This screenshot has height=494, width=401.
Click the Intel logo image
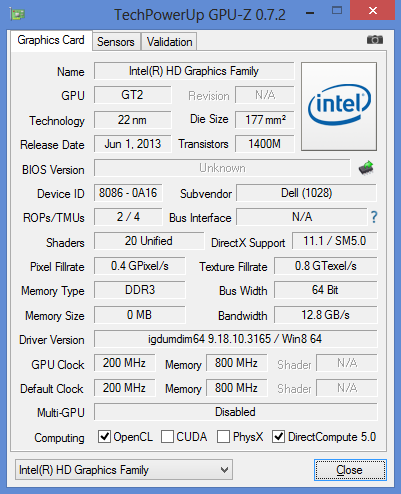(x=339, y=106)
